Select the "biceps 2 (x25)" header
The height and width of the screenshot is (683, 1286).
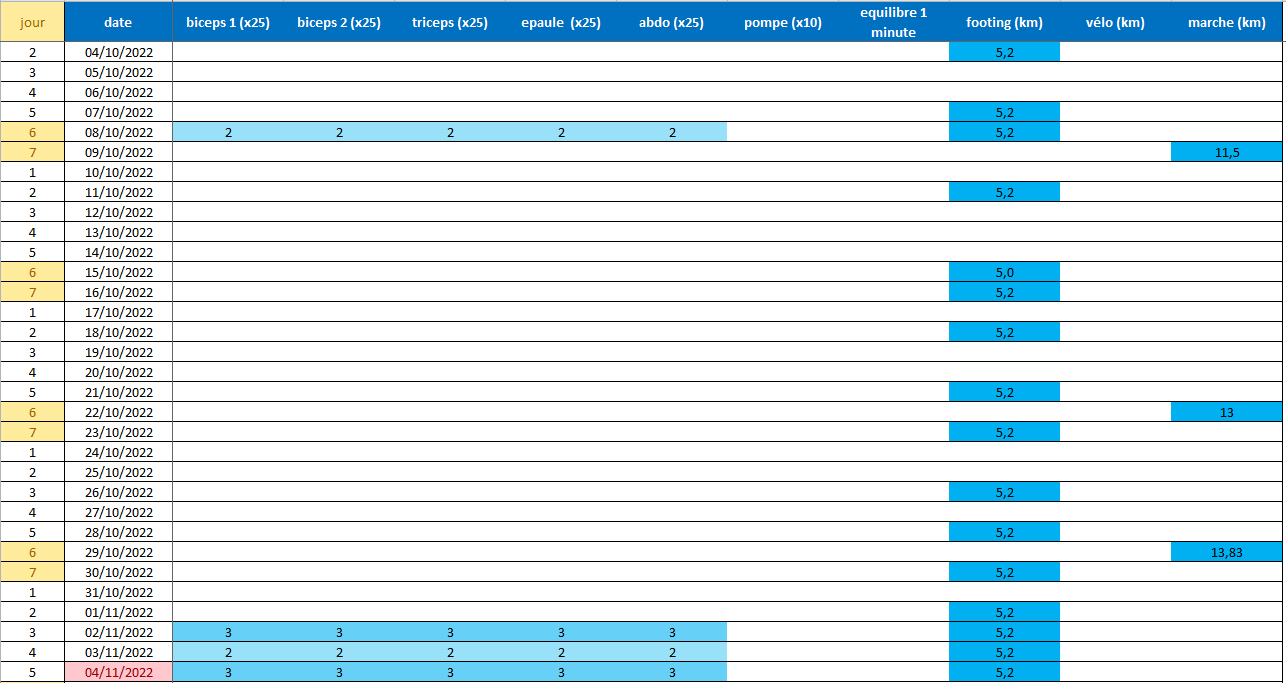pos(339,22)
